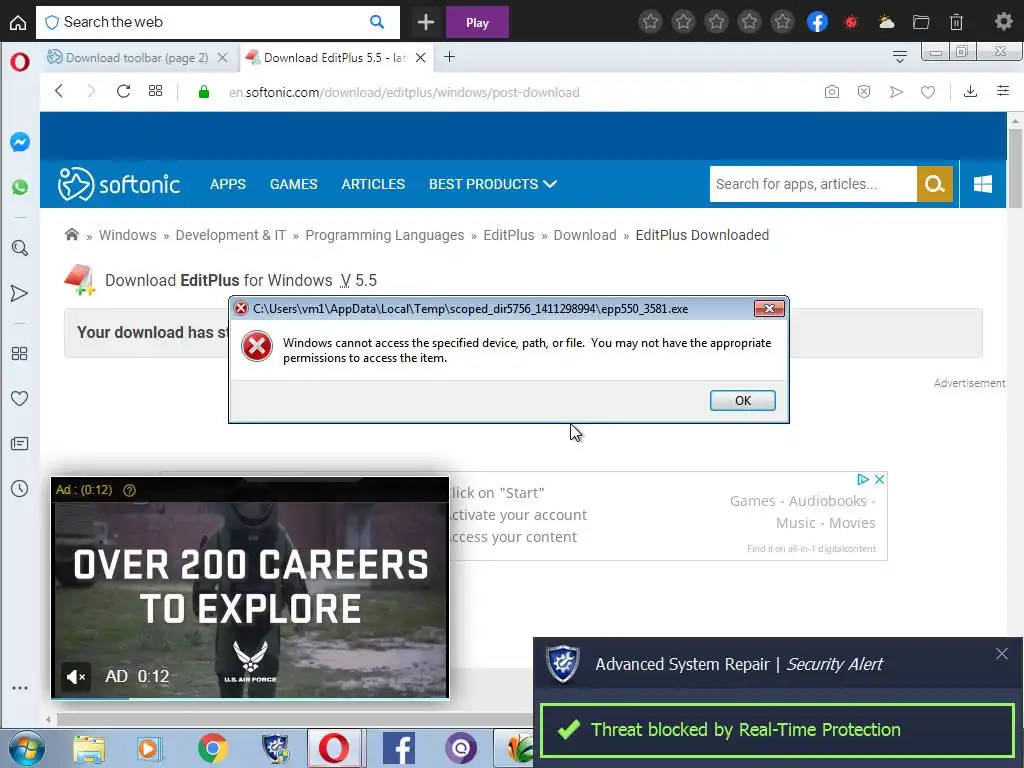
Task: Click the green padlock security icon
Action: (204, 92)
